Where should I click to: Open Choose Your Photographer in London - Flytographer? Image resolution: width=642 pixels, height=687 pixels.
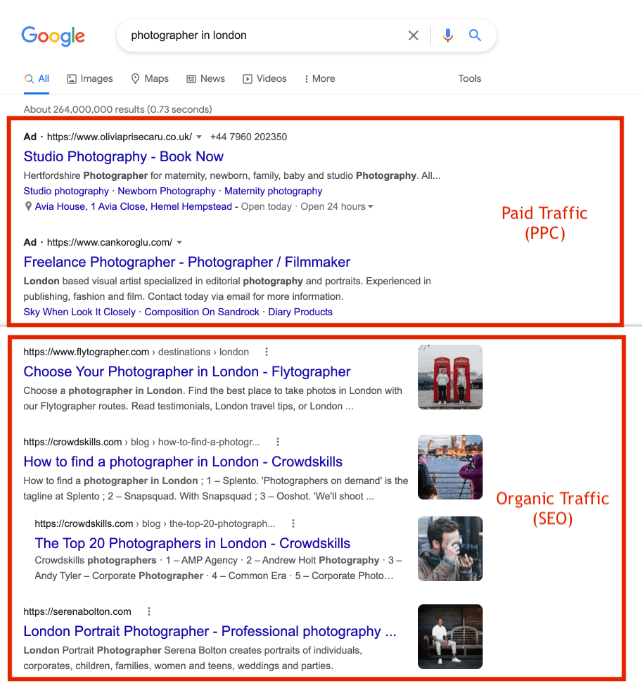pos(187,372)
